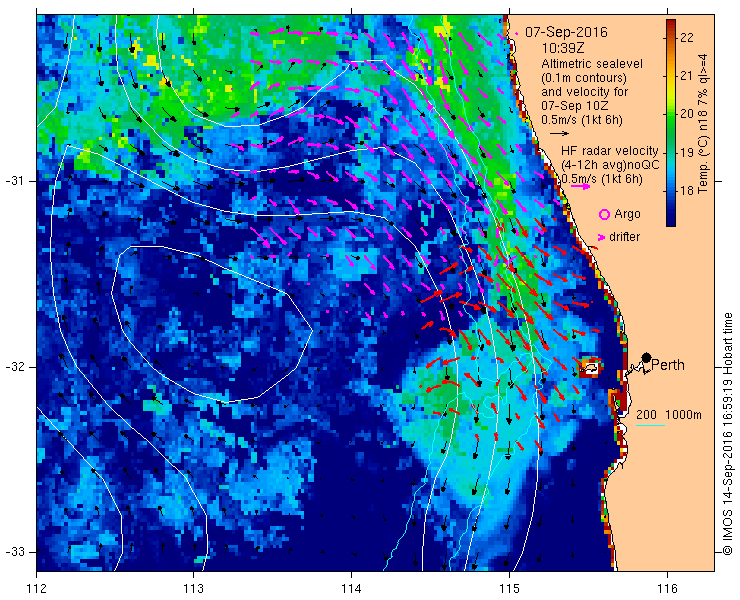Click the 'Argo' legend label

coord(627,214)
